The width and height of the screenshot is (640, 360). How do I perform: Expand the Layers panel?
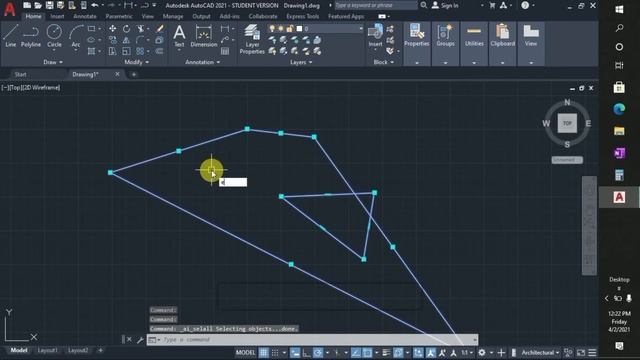tap(301, 62)
